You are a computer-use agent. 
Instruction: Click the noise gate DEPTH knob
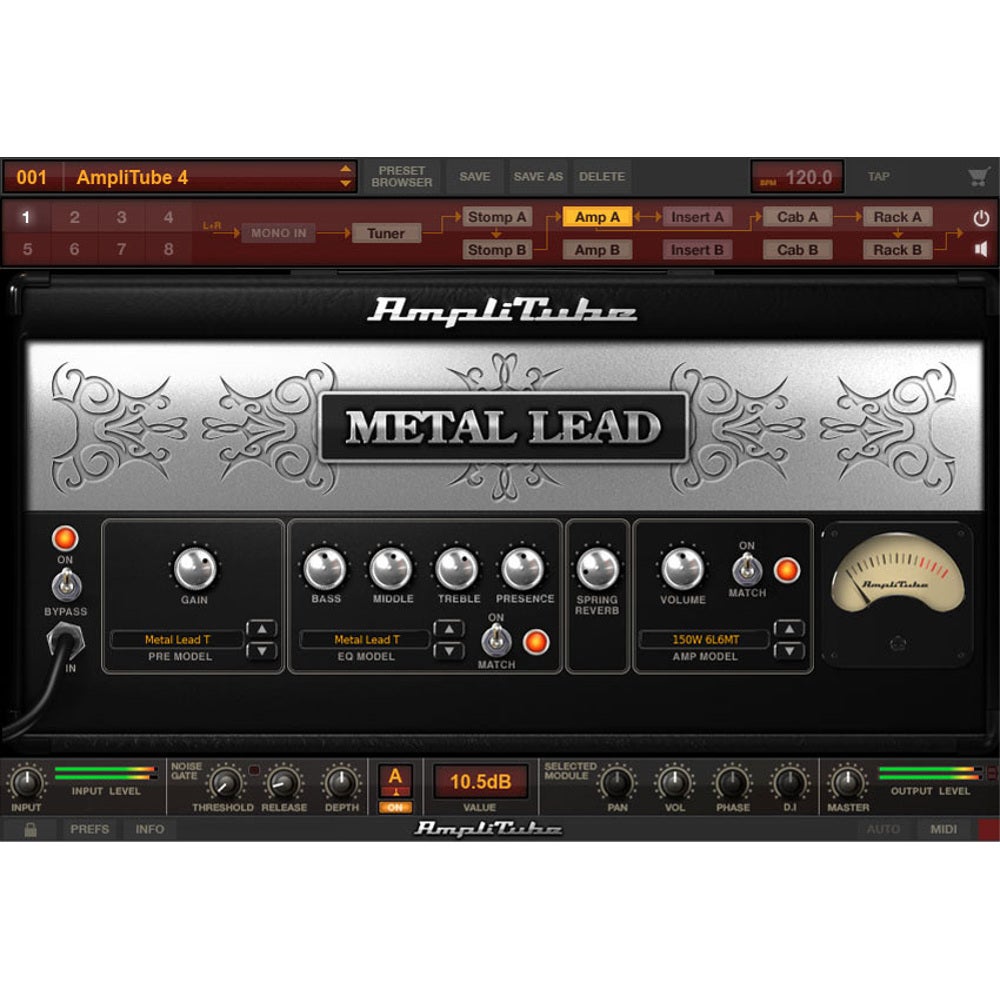tap(341, 783)
